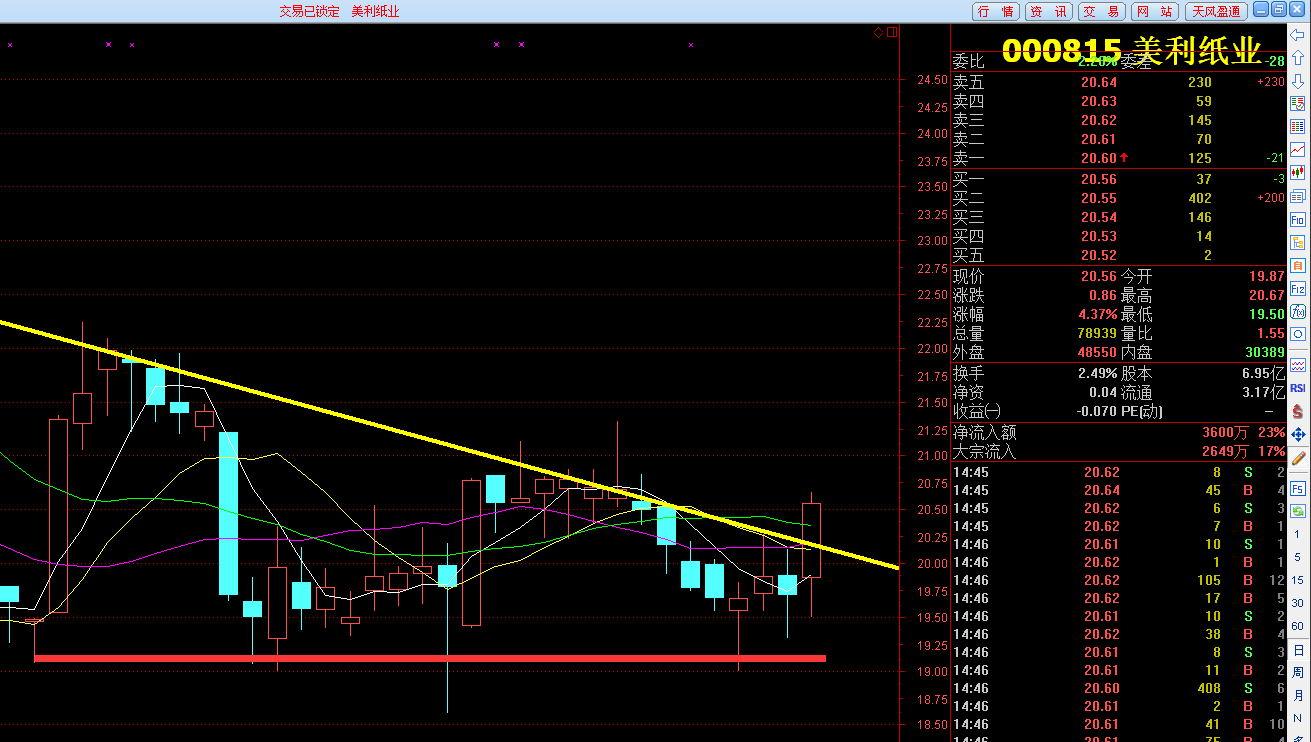Click the 大宗流入 value 2649万

[1227, 452]
